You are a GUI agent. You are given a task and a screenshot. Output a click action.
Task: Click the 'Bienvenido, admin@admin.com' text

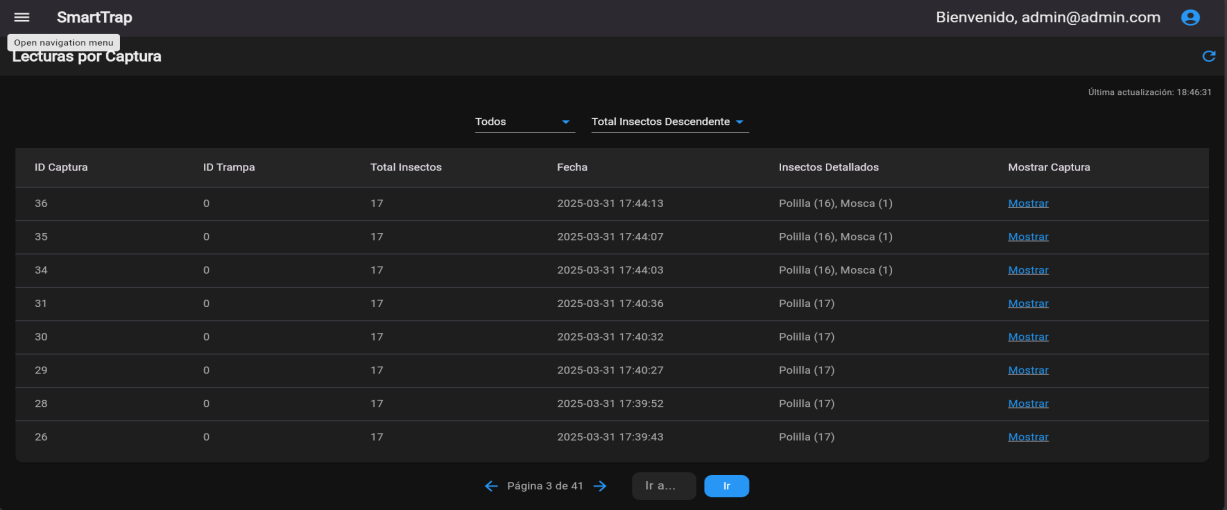click(x=1048, y=17)
